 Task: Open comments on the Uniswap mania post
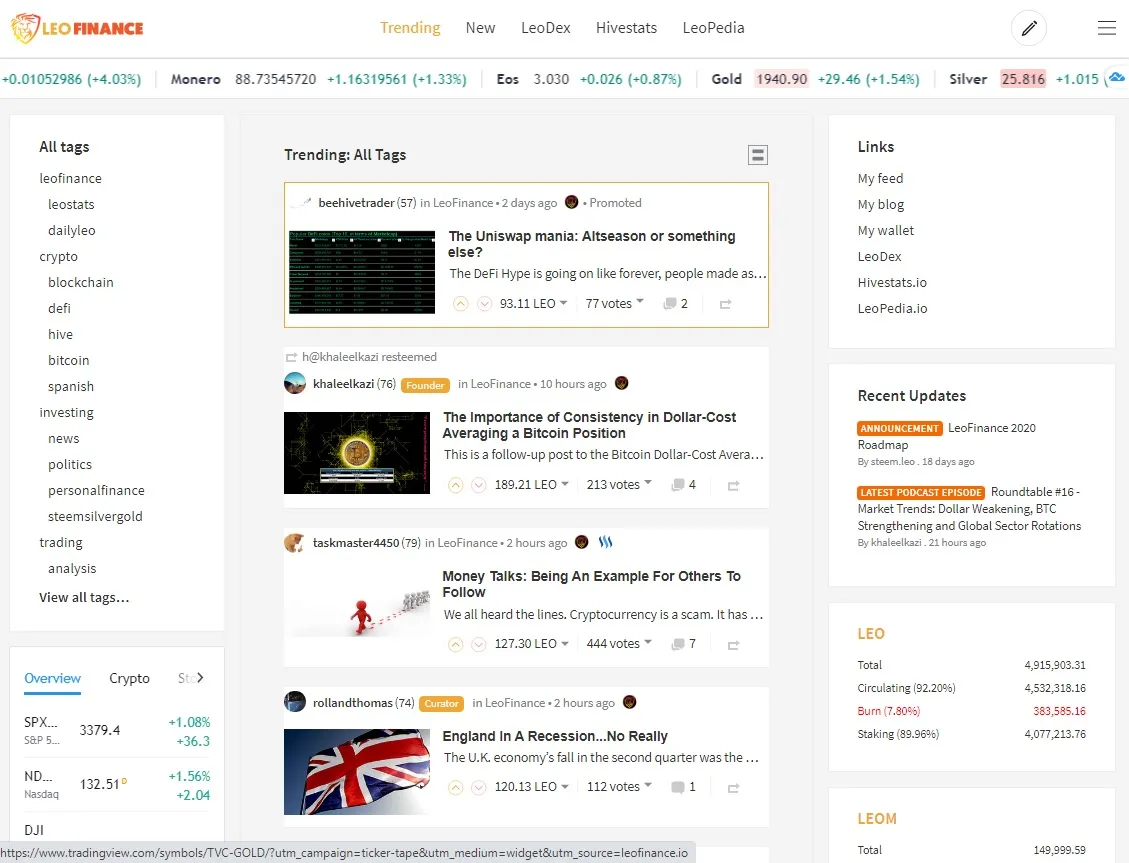coord(675,304)
